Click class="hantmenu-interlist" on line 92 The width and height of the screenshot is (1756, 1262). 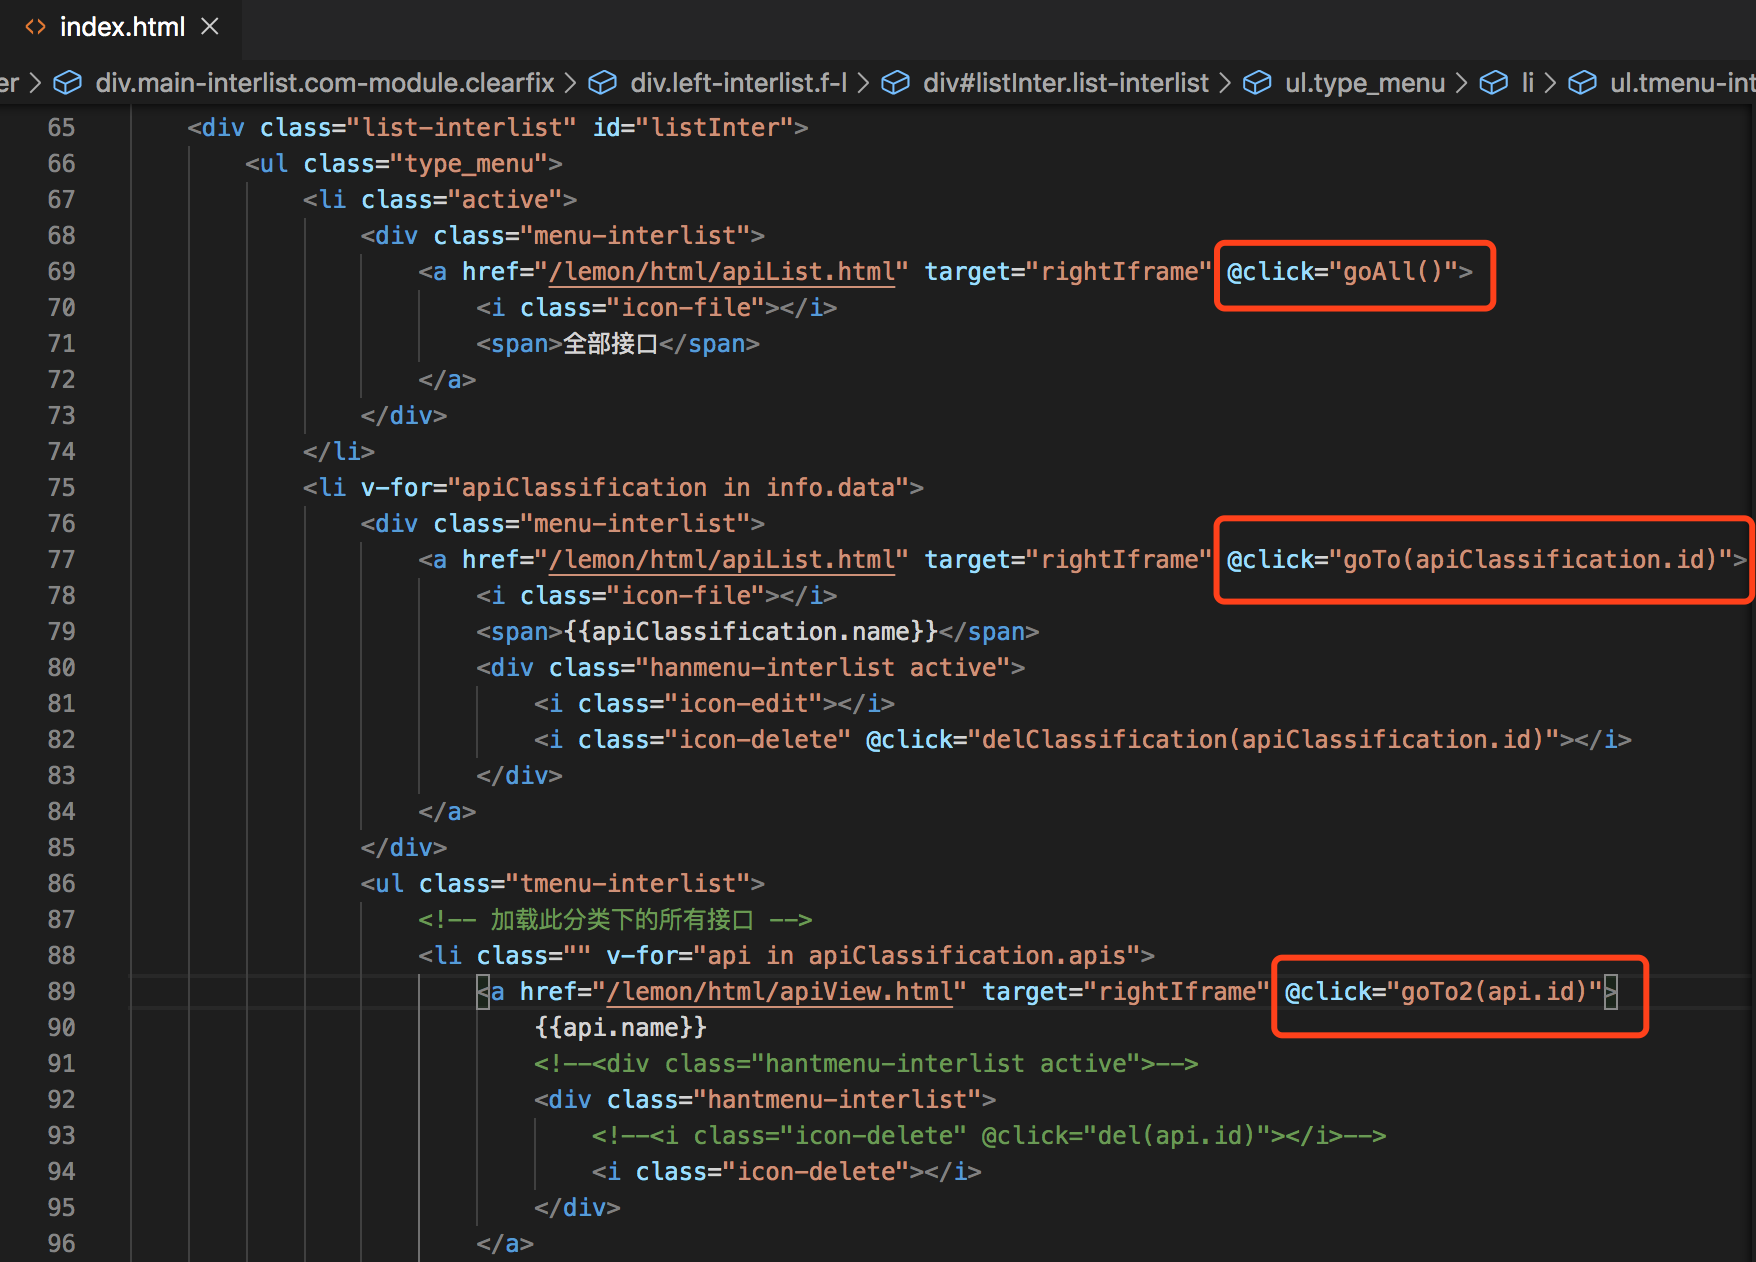[x=794, y=1099]
